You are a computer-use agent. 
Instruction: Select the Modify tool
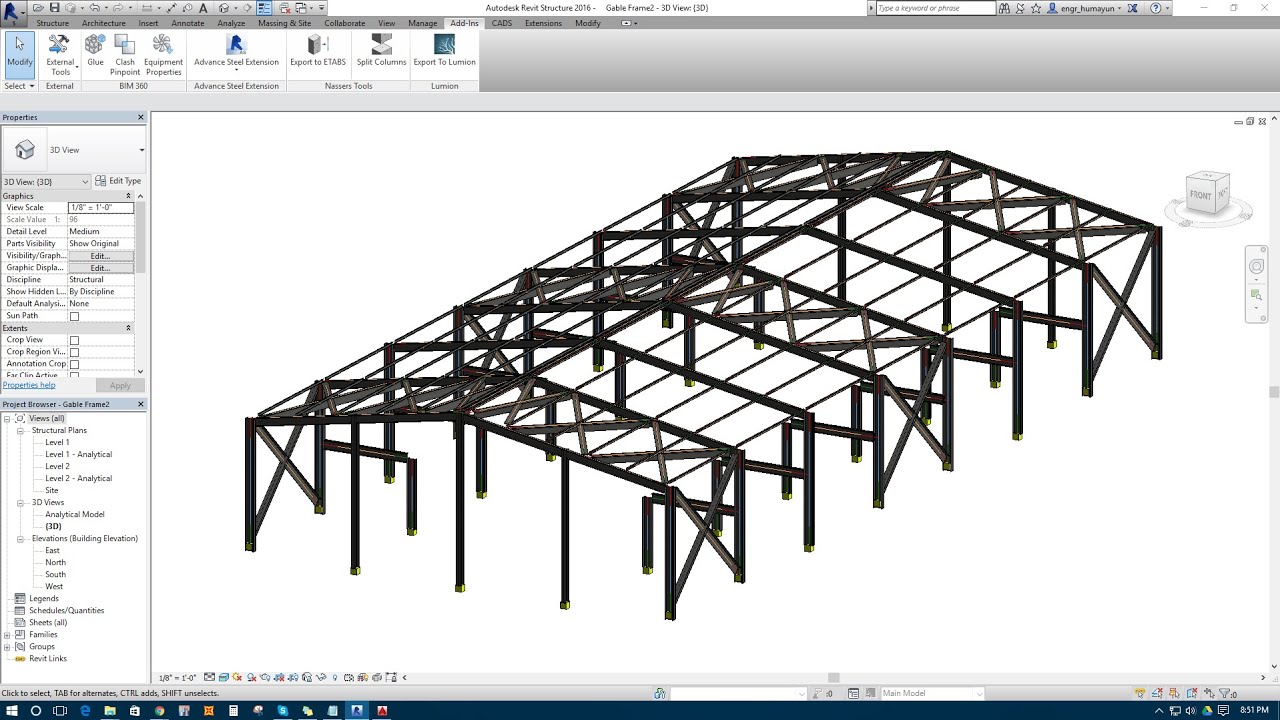[x=20, y=55]
